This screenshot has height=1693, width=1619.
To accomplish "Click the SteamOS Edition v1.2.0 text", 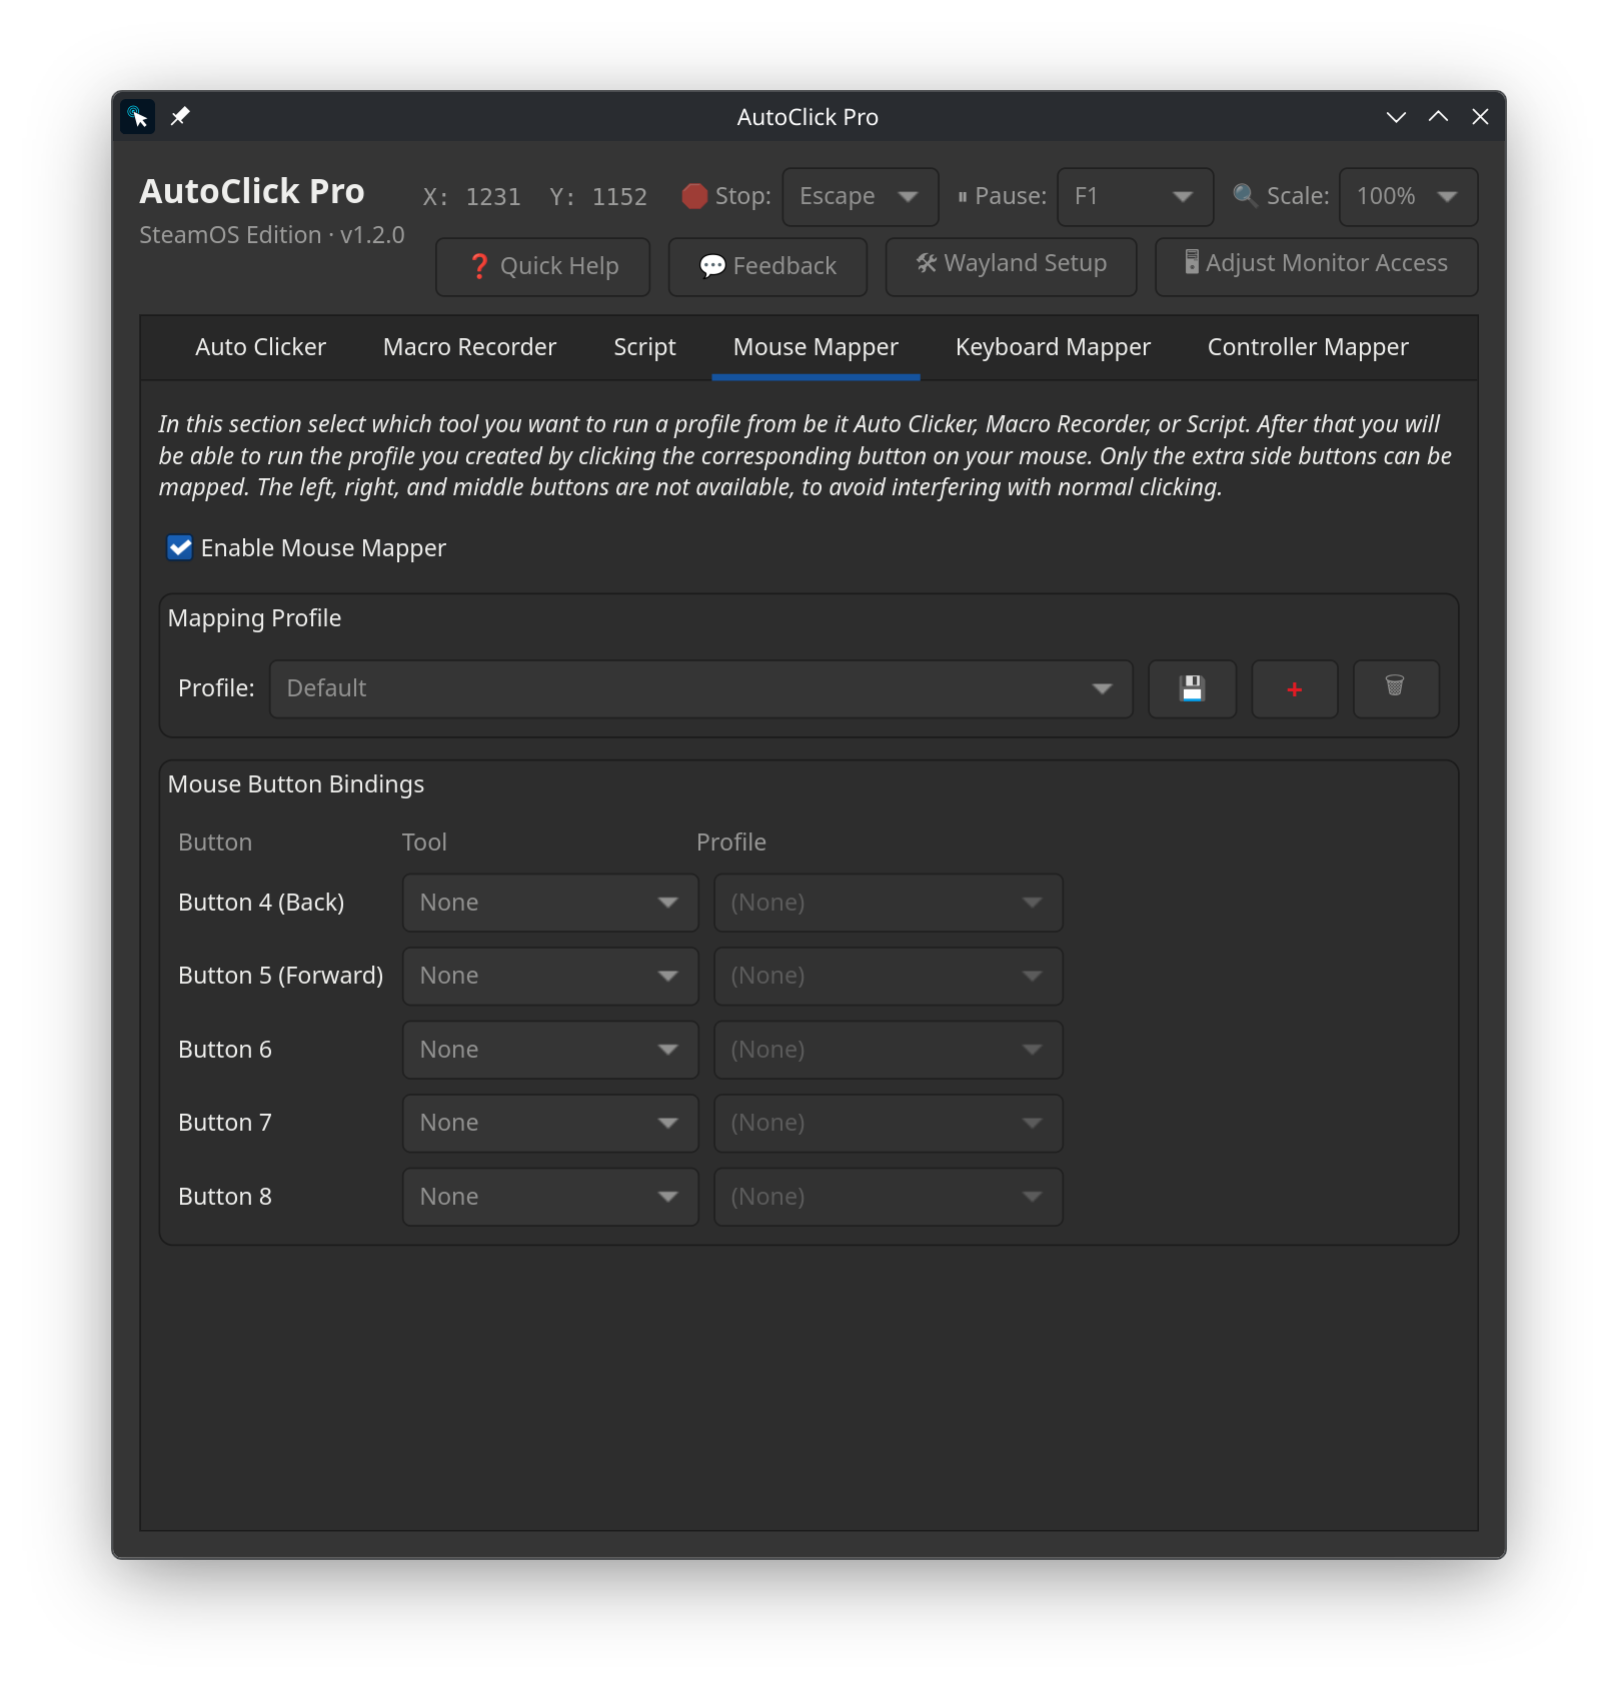I will pyautogui.click(x=272, y=236).
